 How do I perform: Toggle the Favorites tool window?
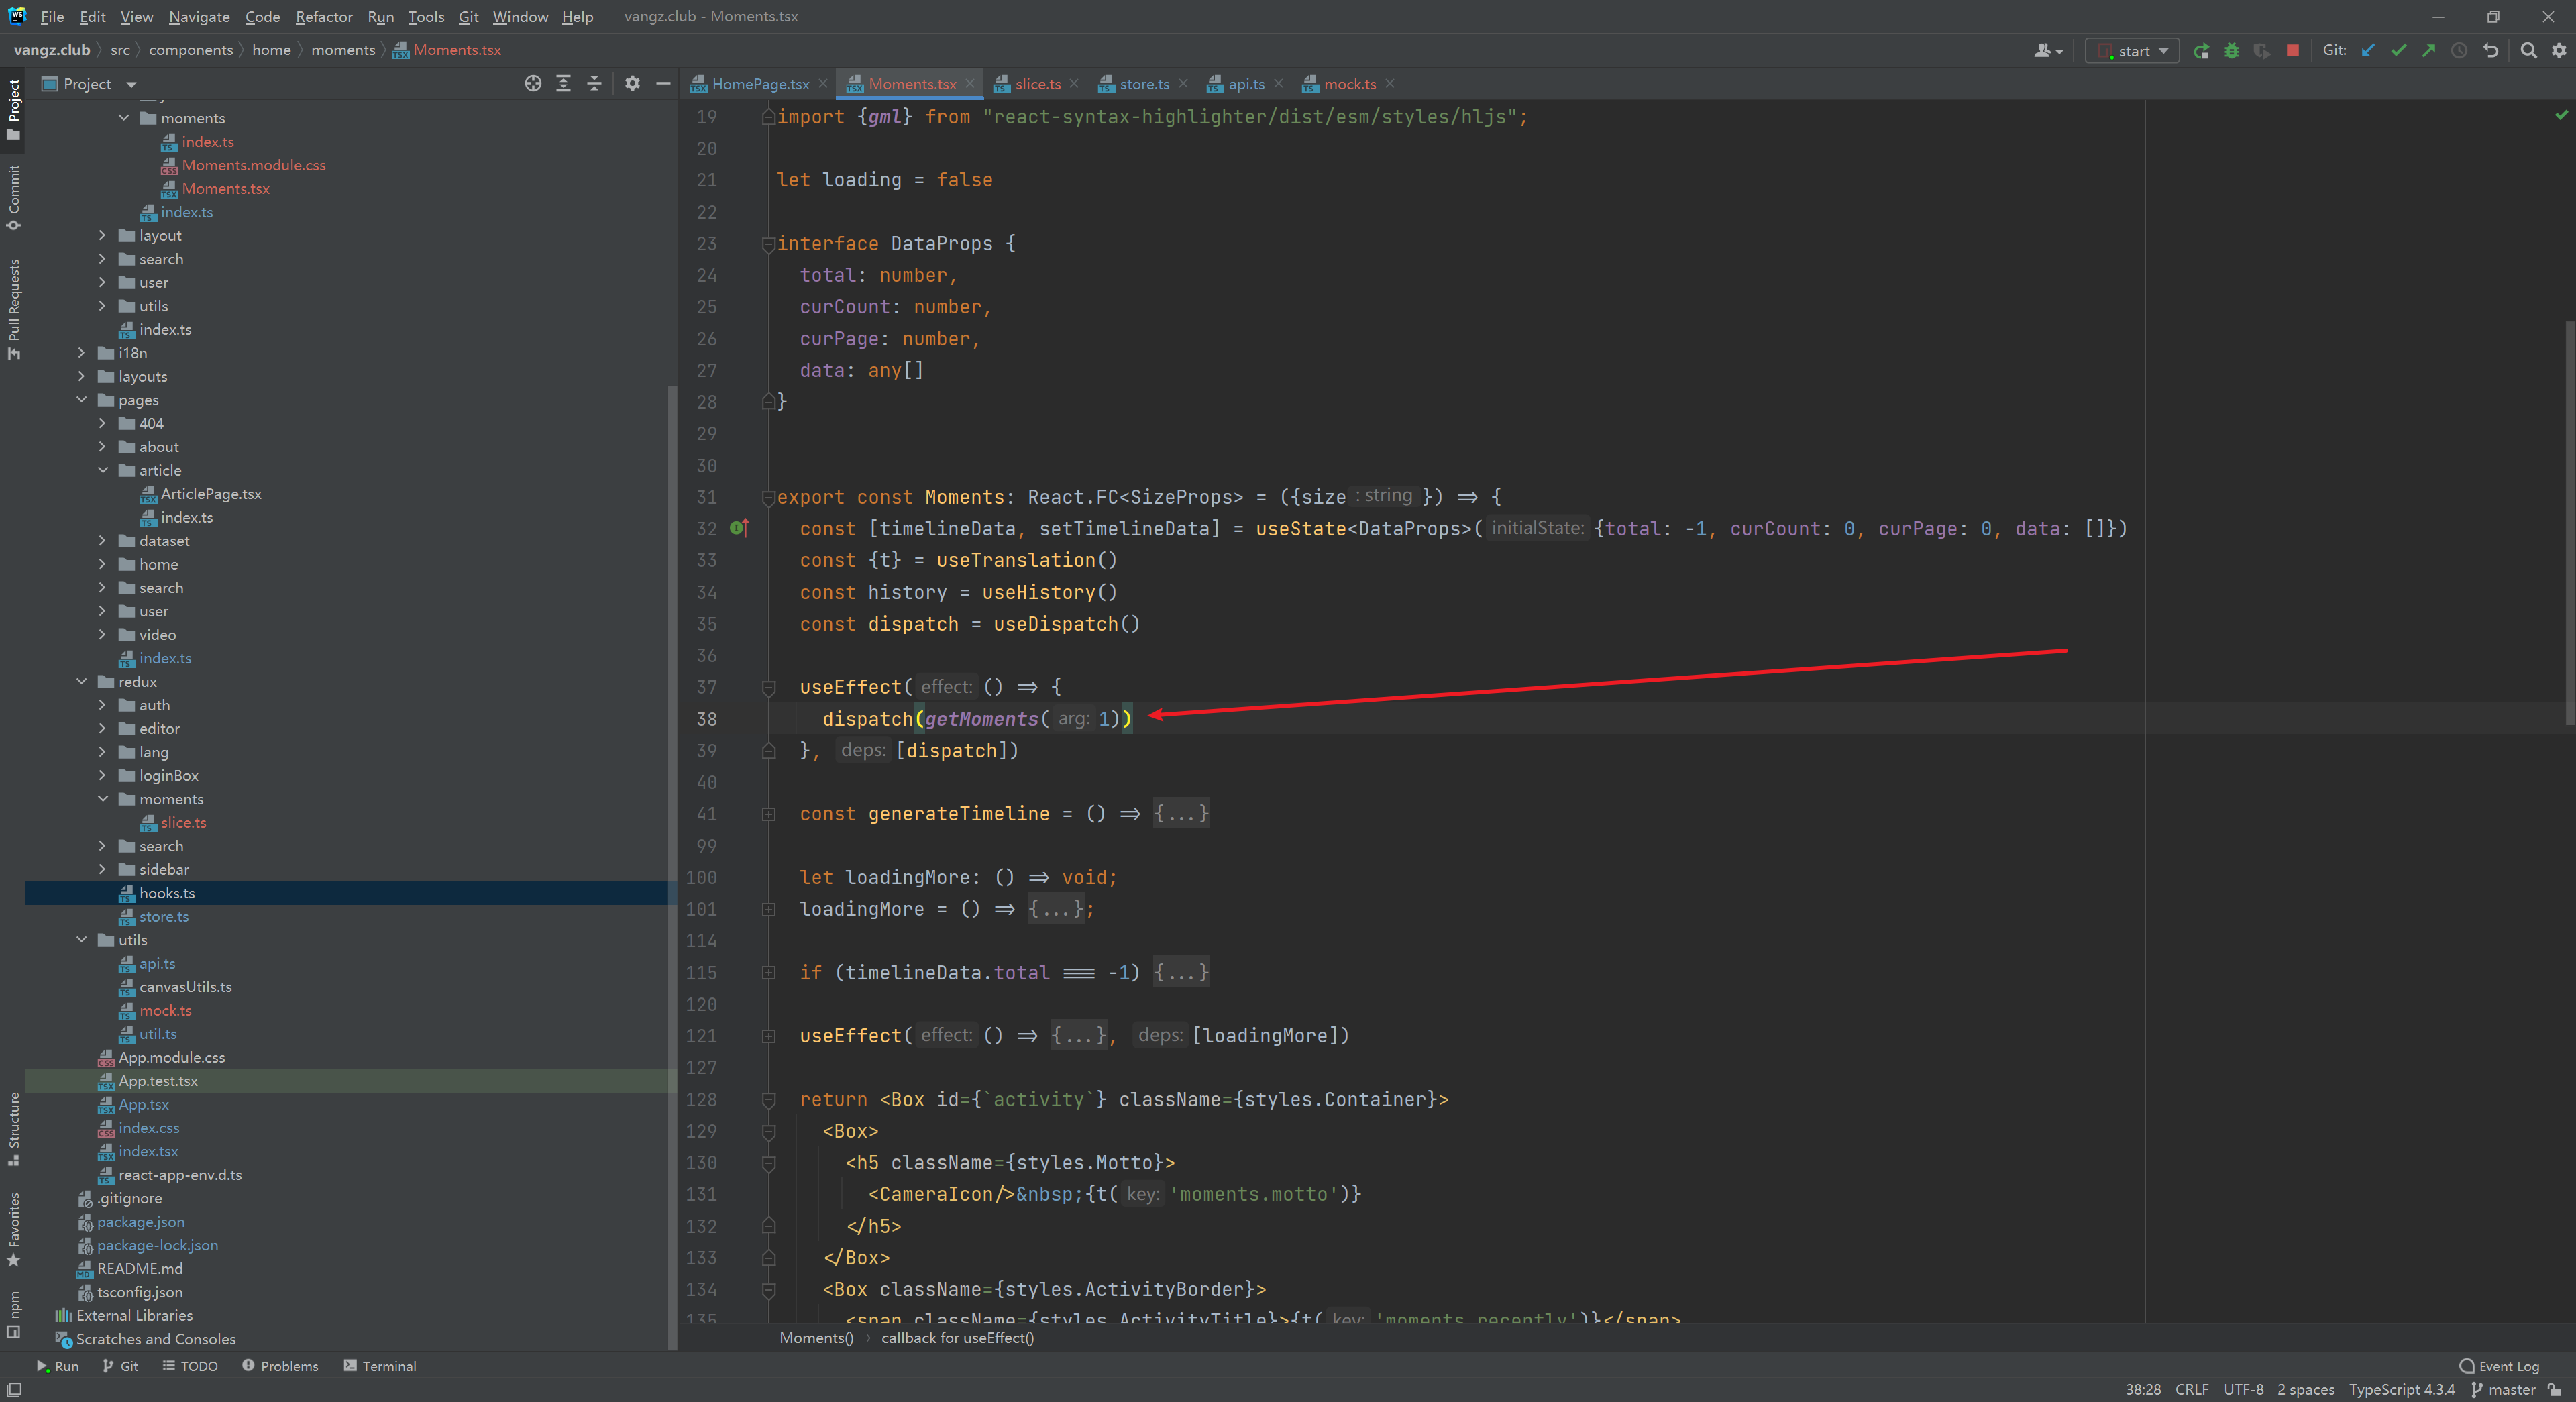[13, 1229]
